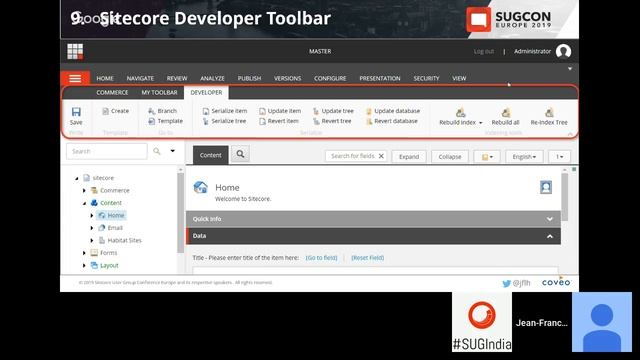Screen dimensions: 640x360
Task: Click the Collapse button
Action: (x=450, y=157)
